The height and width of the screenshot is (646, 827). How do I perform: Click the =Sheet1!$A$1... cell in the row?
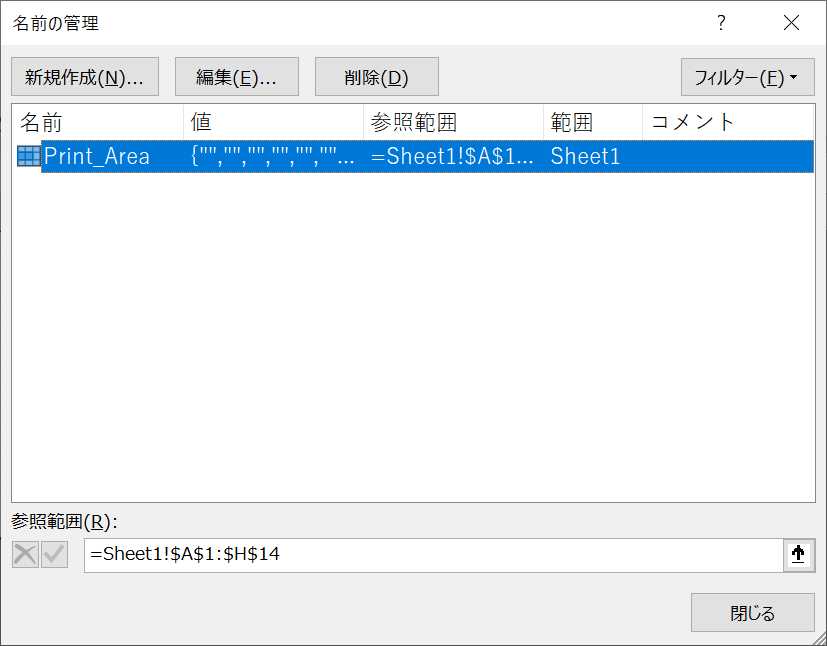pyautogui.click(x=452, y=156)
